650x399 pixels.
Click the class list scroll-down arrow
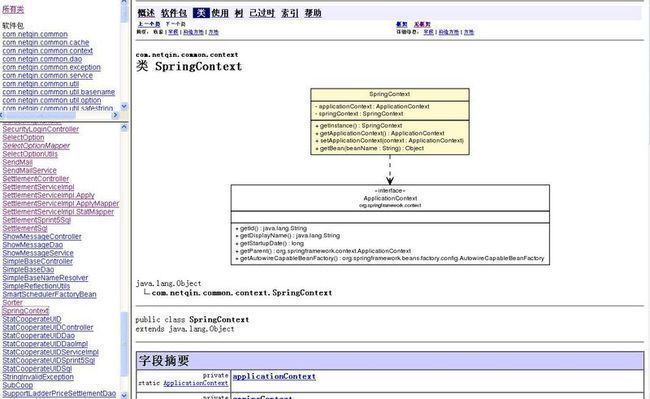[x=124, y=395]
